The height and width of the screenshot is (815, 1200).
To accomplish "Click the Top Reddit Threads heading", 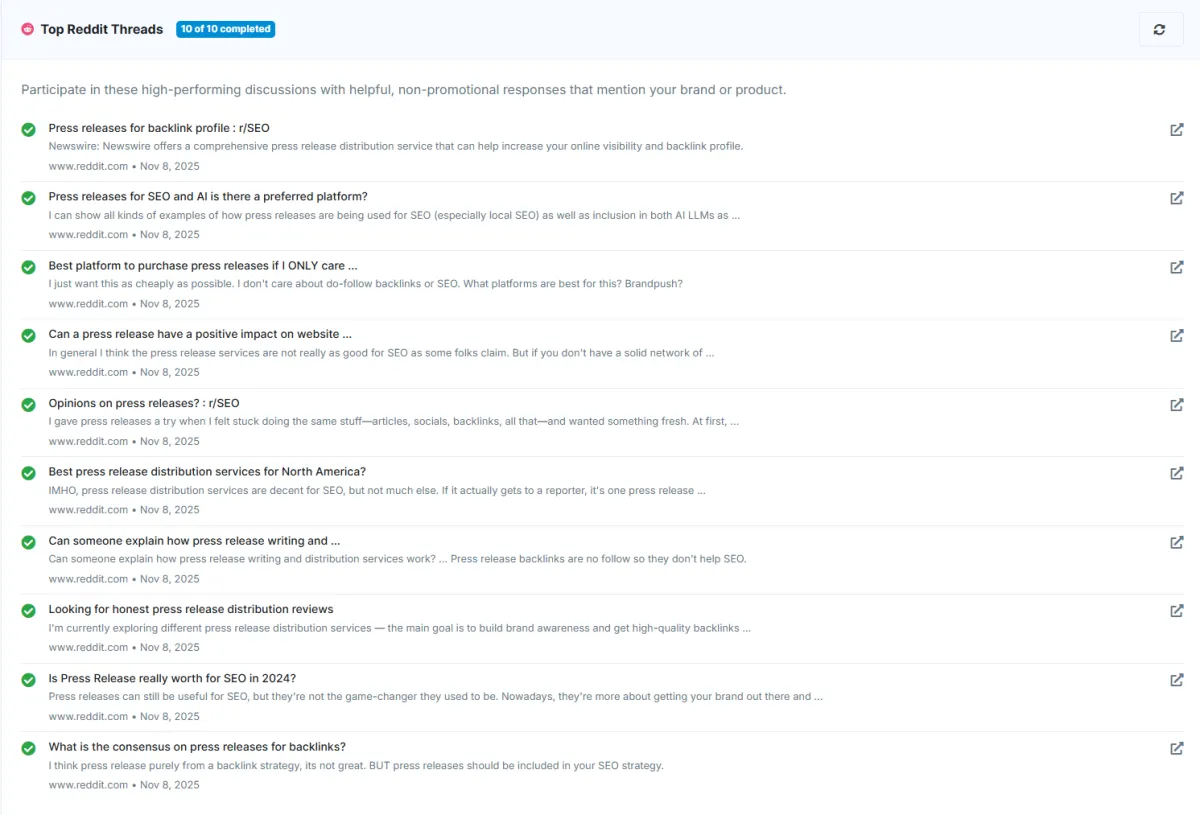I will 102,29.
